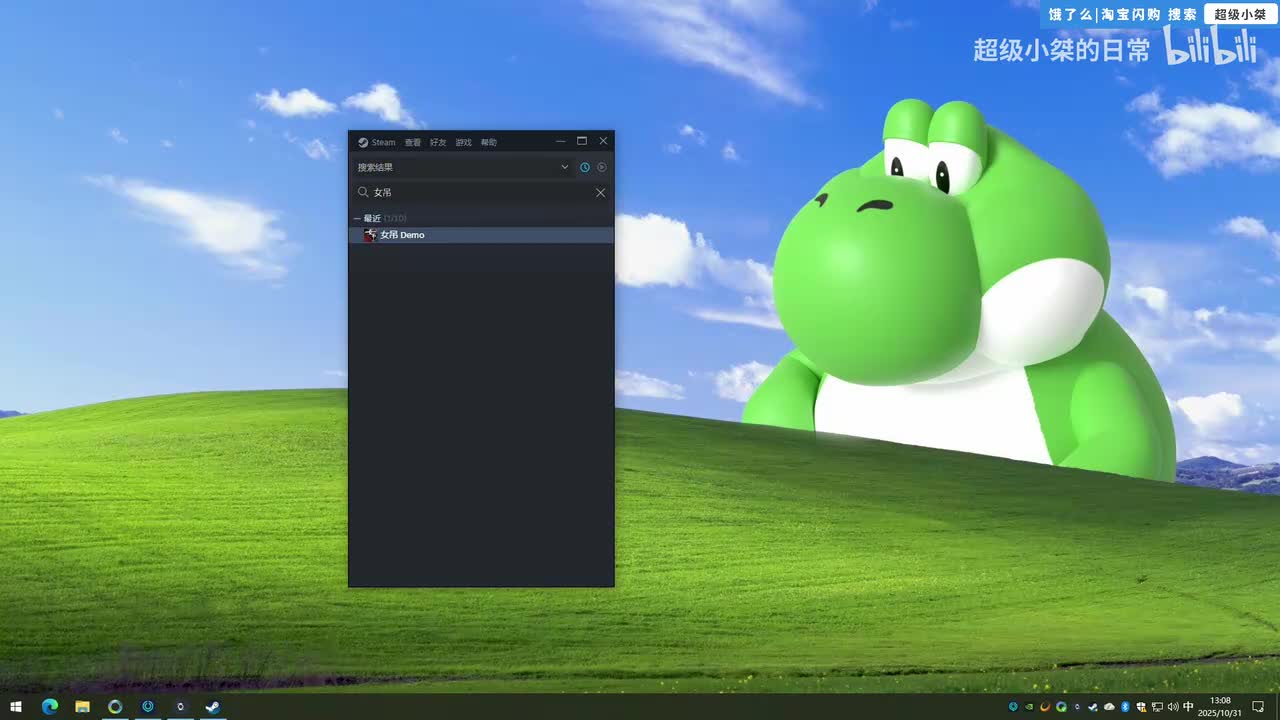Open the Windows Start menu
Image resolution: width=1280 pixels, height=720 pixels.
16,706
